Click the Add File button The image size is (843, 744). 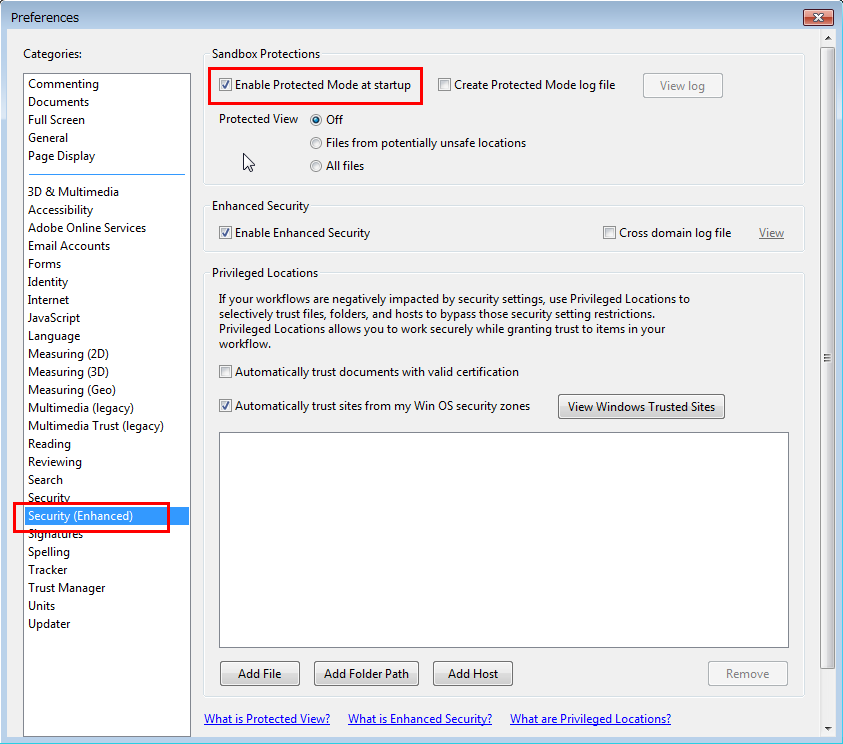pos(259,673)
